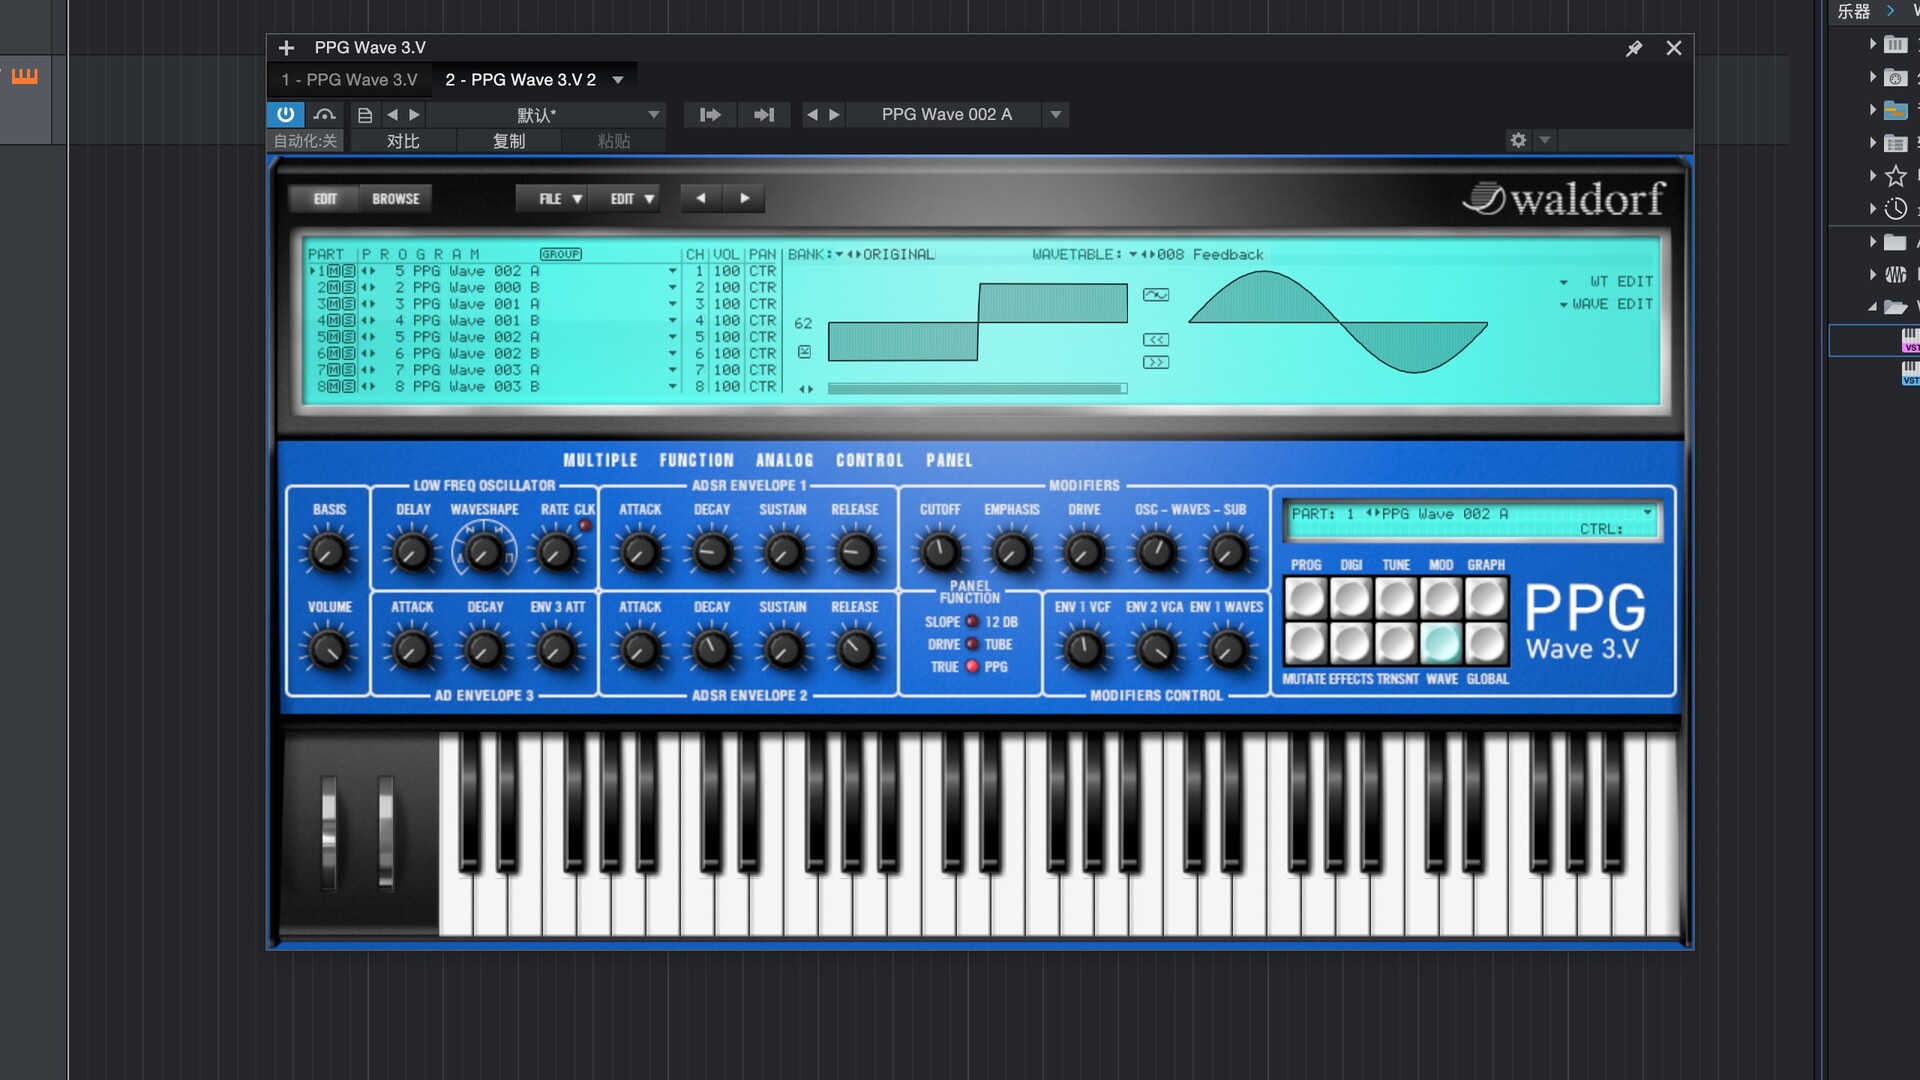Toggle the SLOPE 12 DB LED
Image resolution: width=1920 pixels, height=1080 pixels.
[x=972, y=621]
